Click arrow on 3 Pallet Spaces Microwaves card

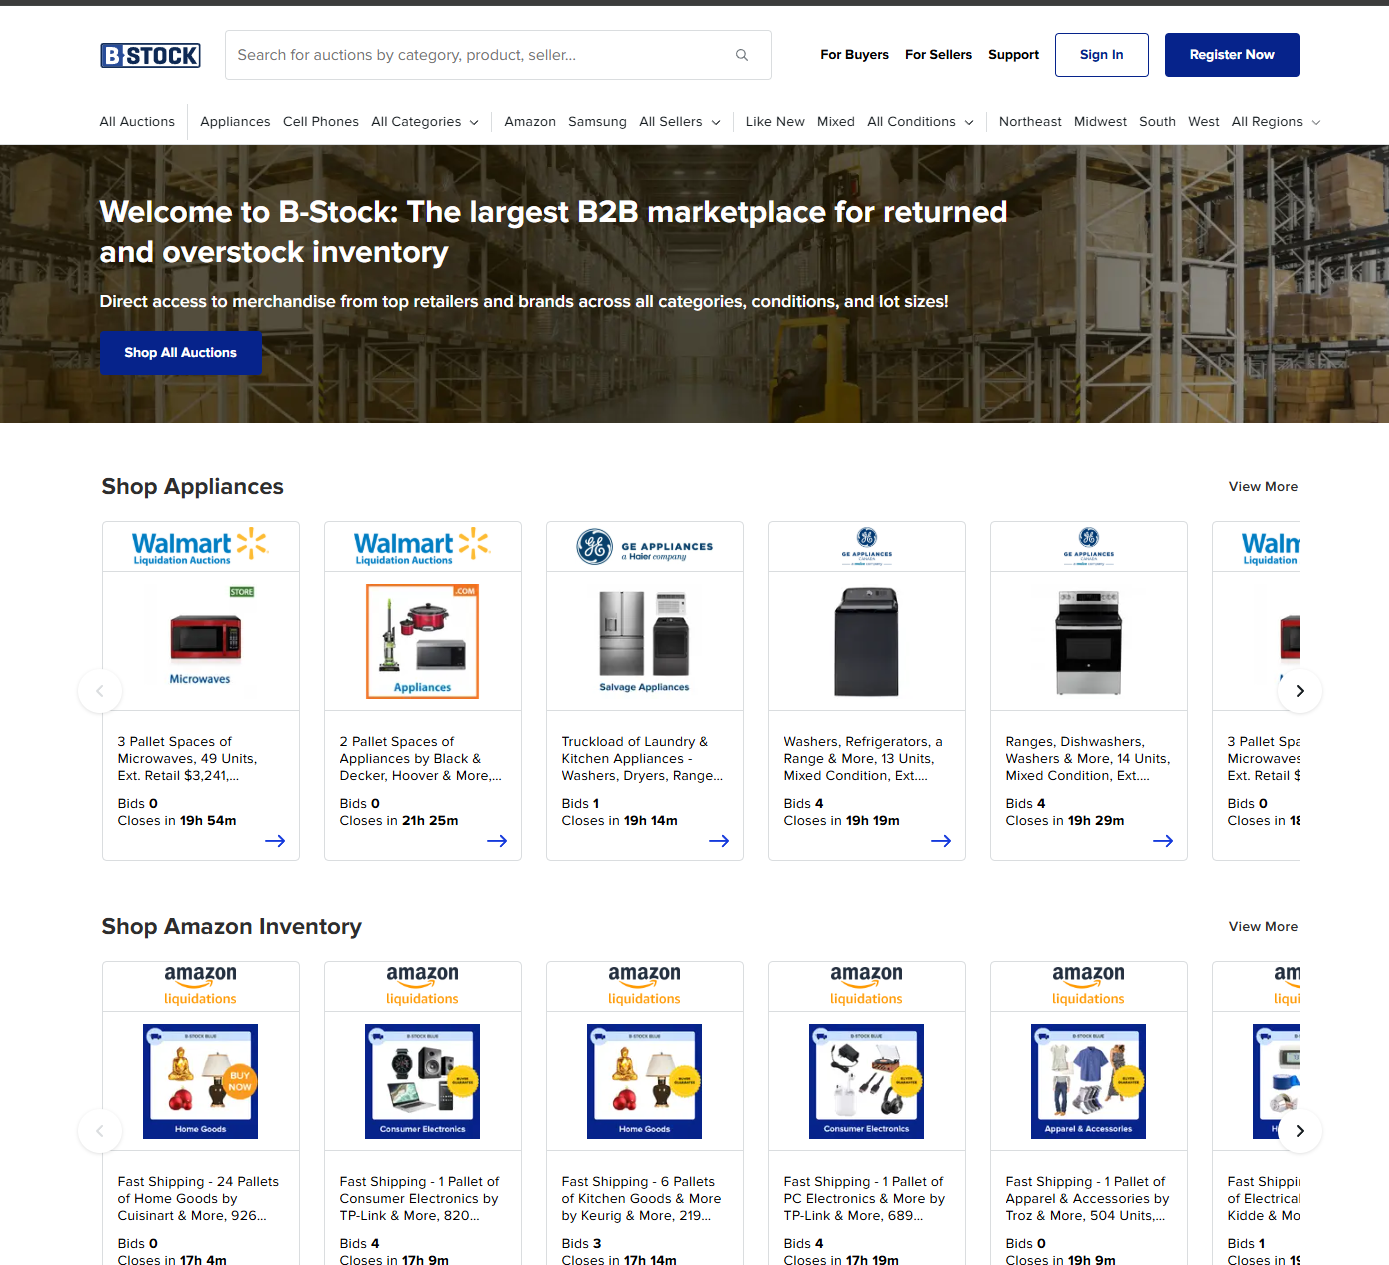(275, 841)
